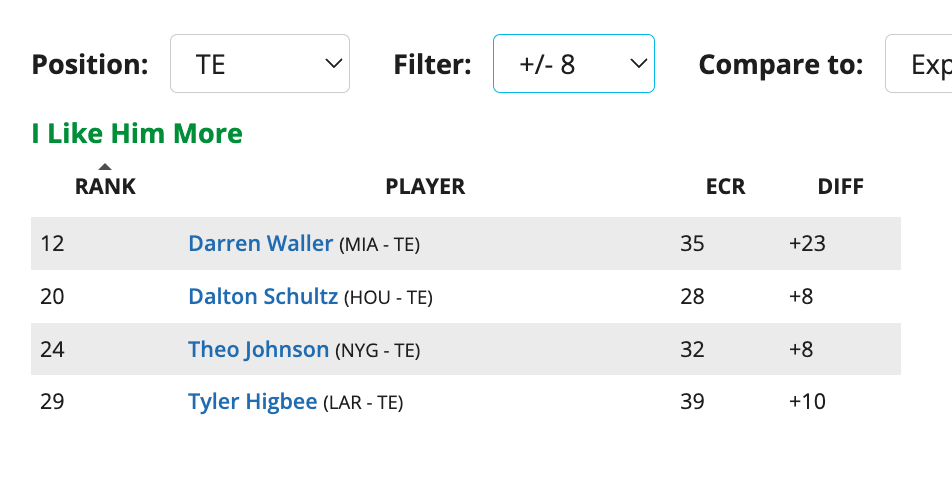The width and height of the screenshot is (952, 492).
Task: Open Darren Waller player link
Action: pyautogui.click(x=260, y=243)
